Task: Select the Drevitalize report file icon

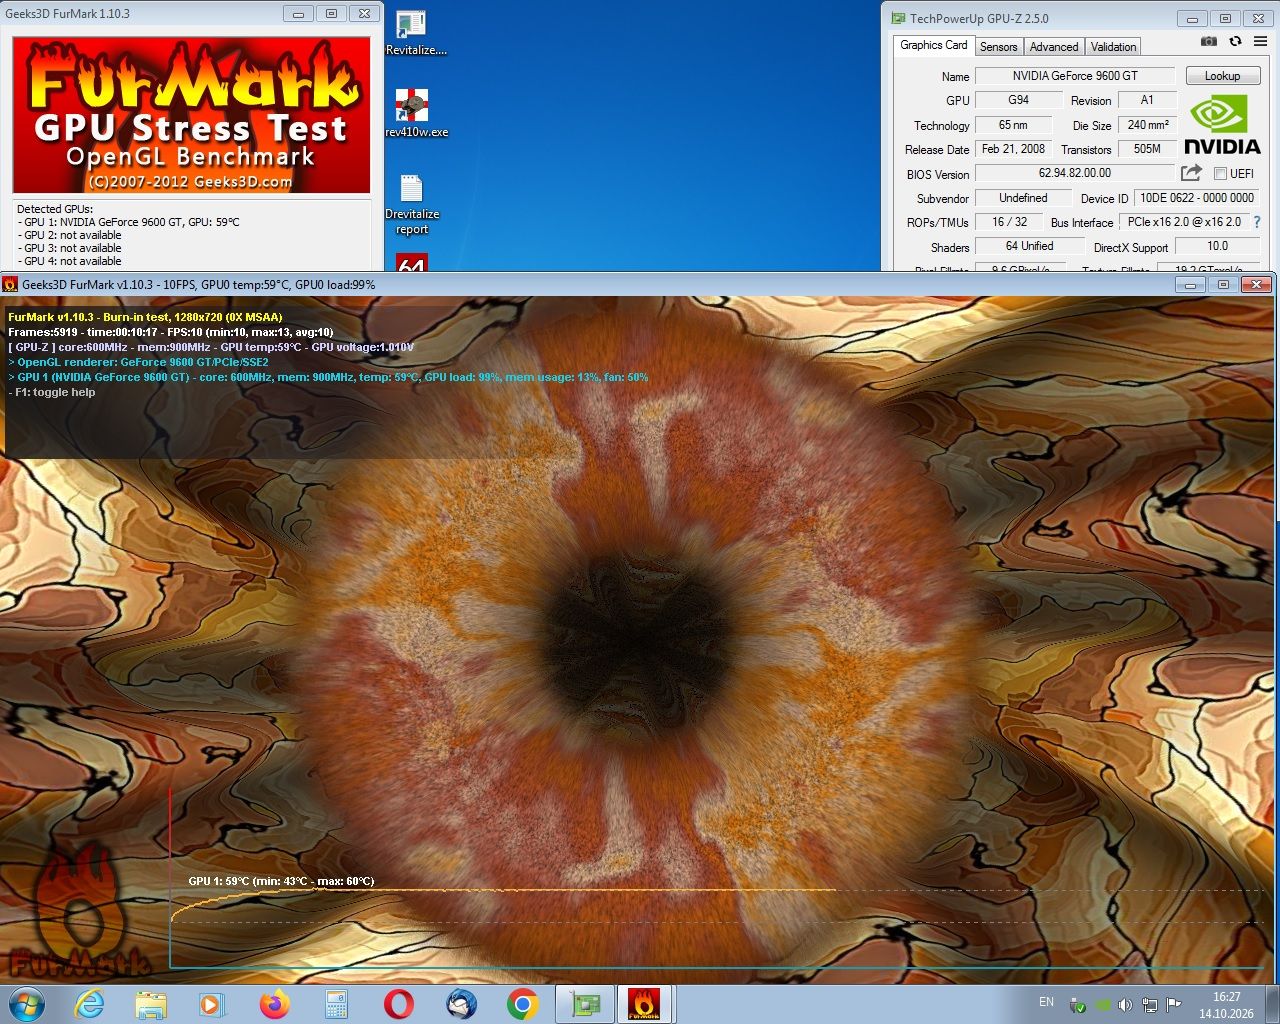Action: click(x=412, y=205)
